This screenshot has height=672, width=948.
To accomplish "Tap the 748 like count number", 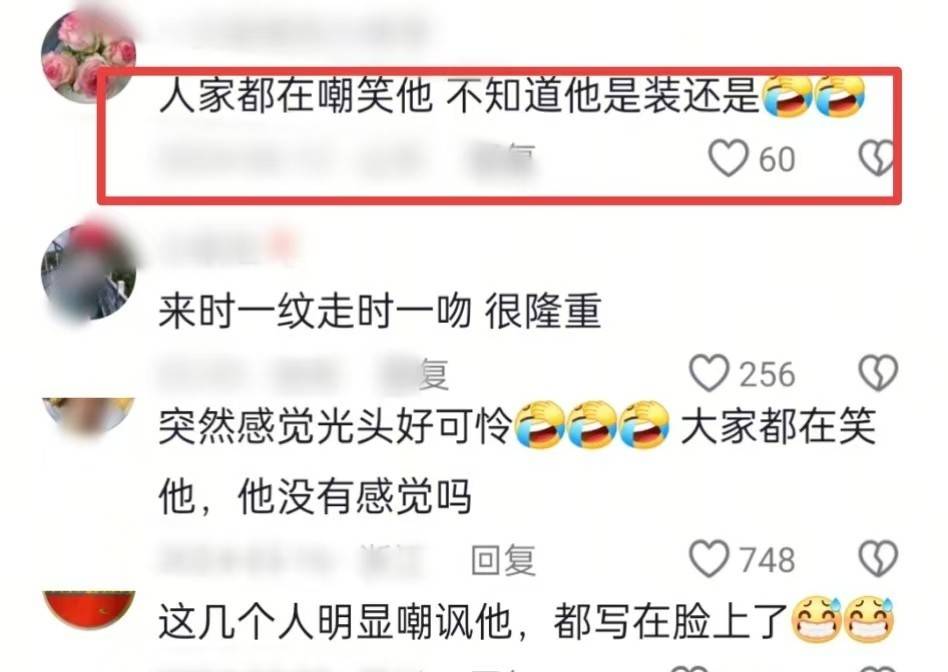I will pyautogui.click(x=767, y=559).
